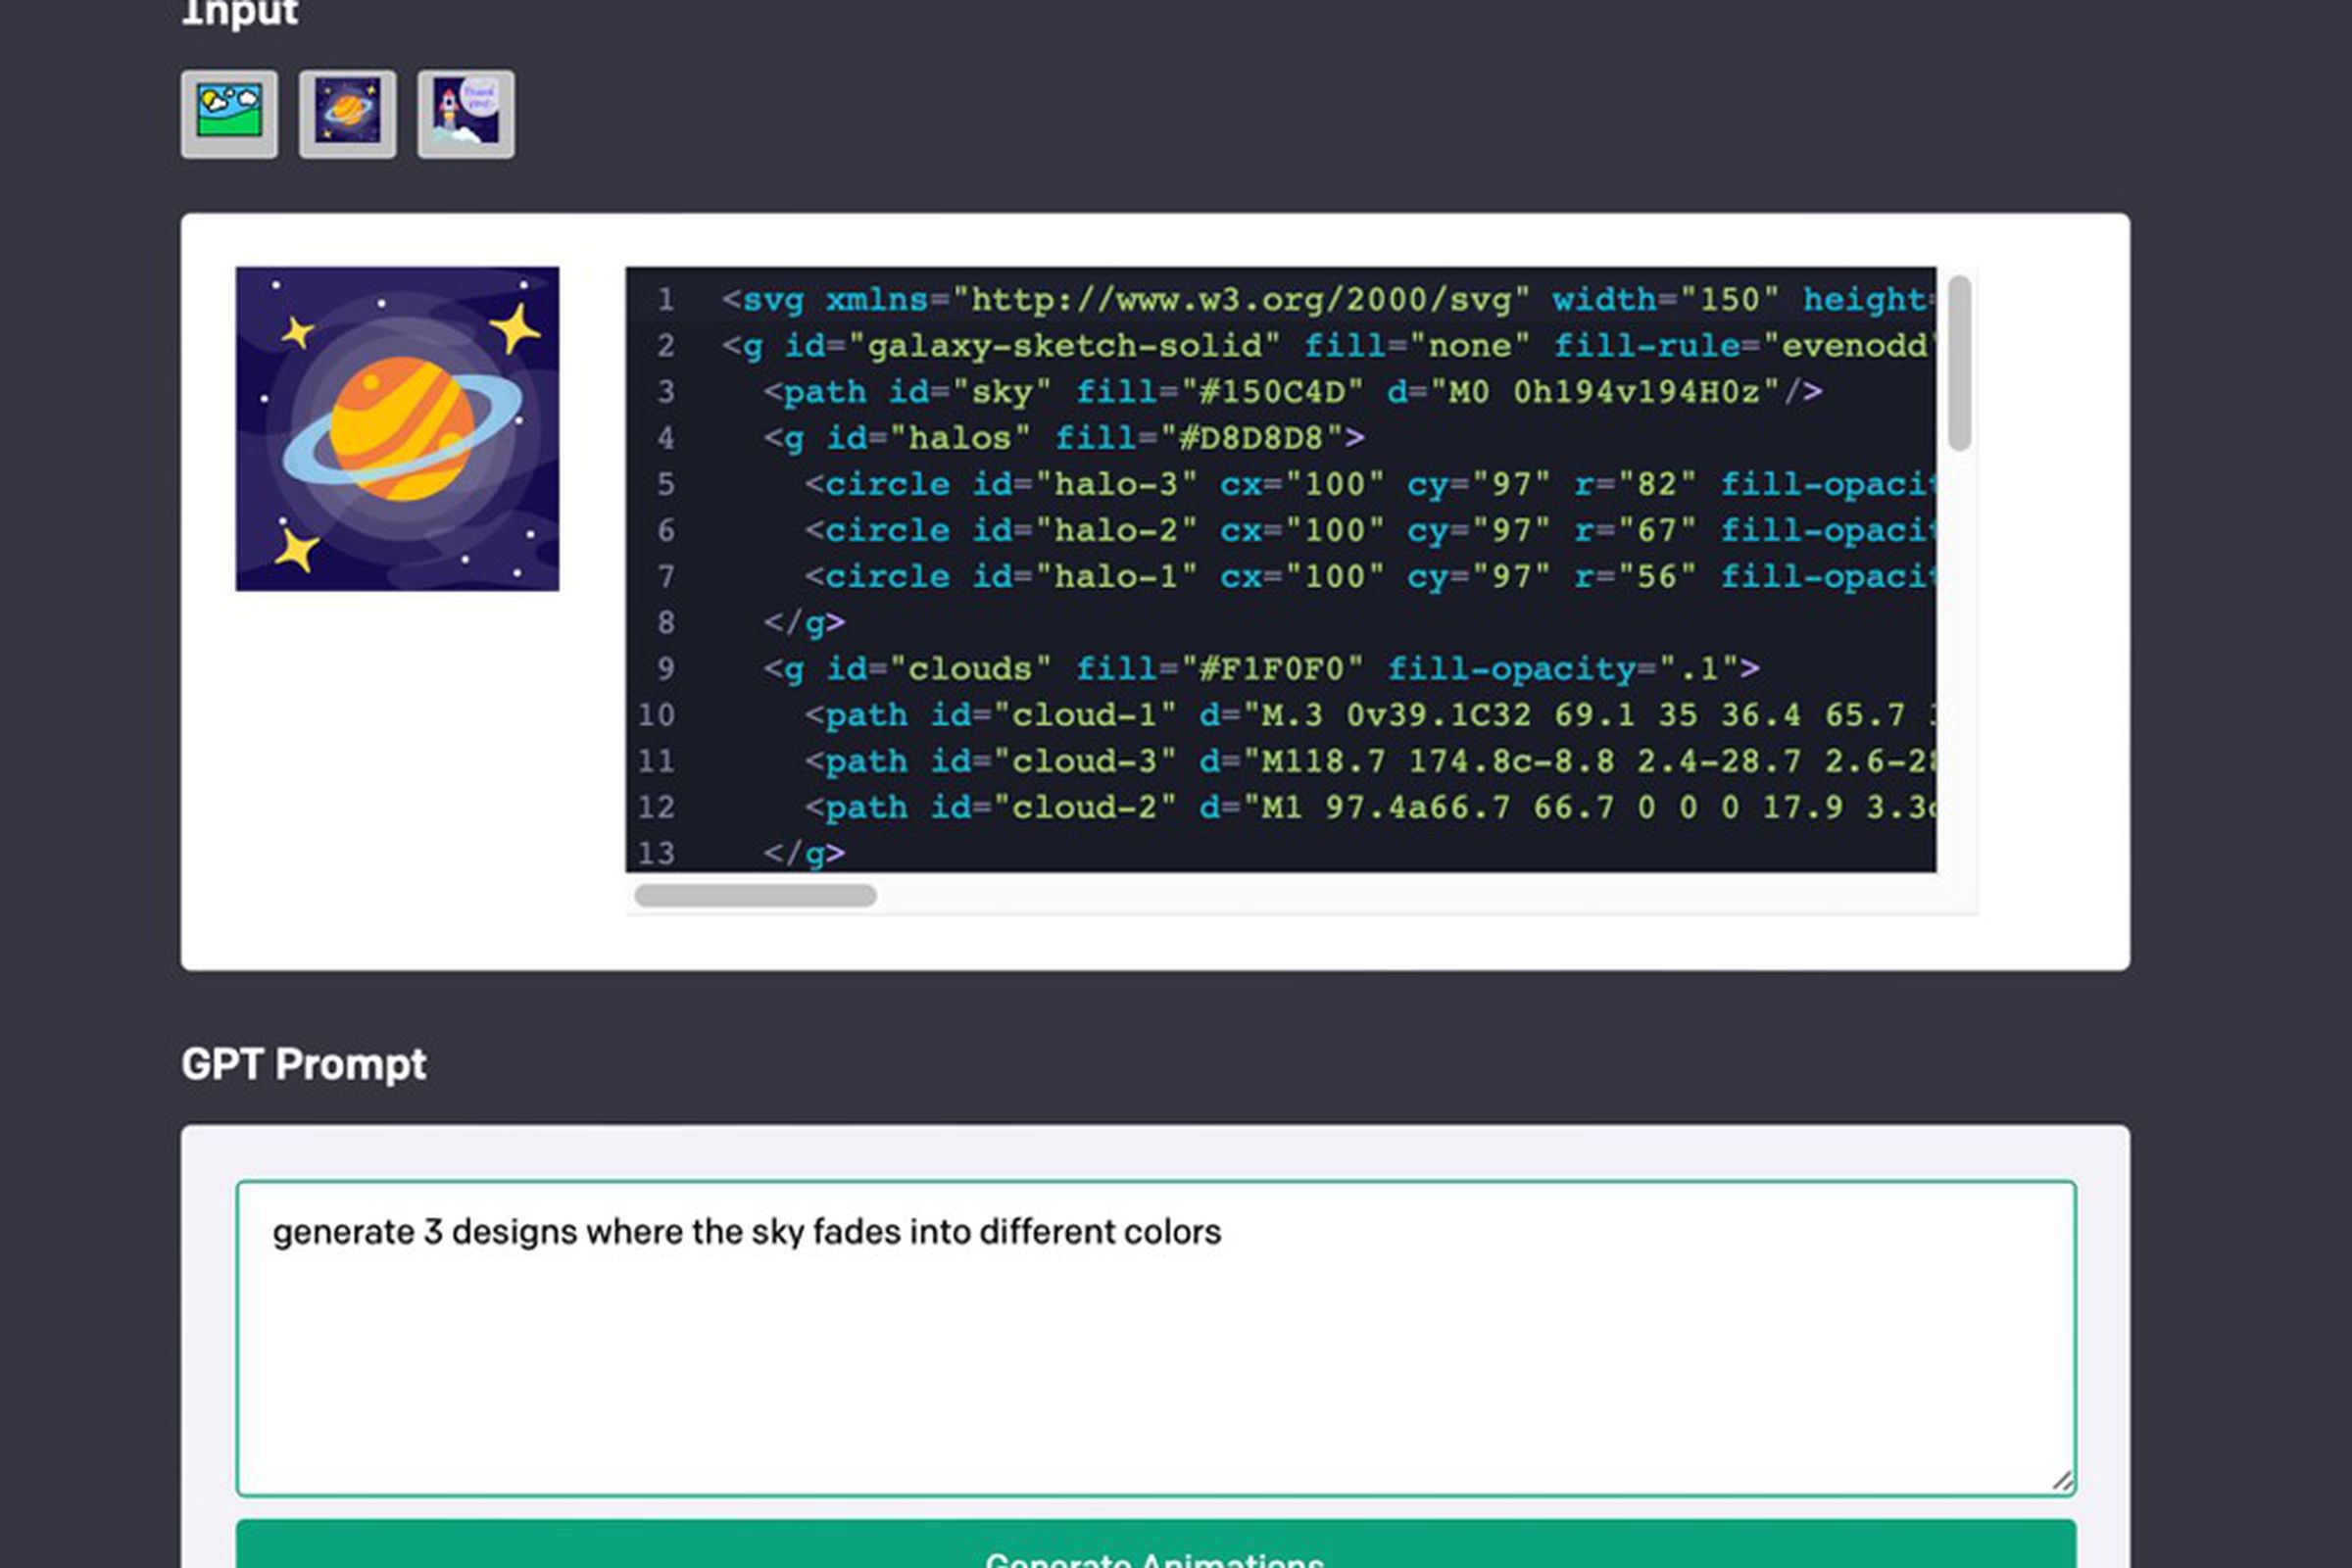Click the cloud-1 path code line

1370,715
